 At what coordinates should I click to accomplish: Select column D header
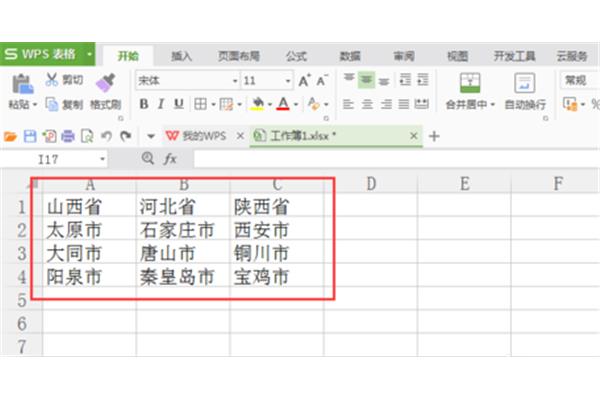pos(371,184)
